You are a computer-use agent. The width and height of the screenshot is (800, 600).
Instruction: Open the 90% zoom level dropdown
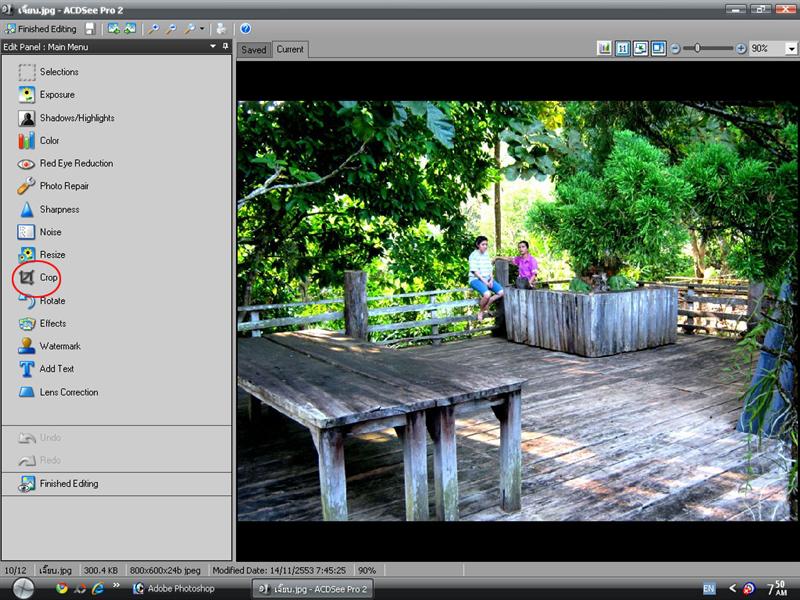tap(791, 48)
